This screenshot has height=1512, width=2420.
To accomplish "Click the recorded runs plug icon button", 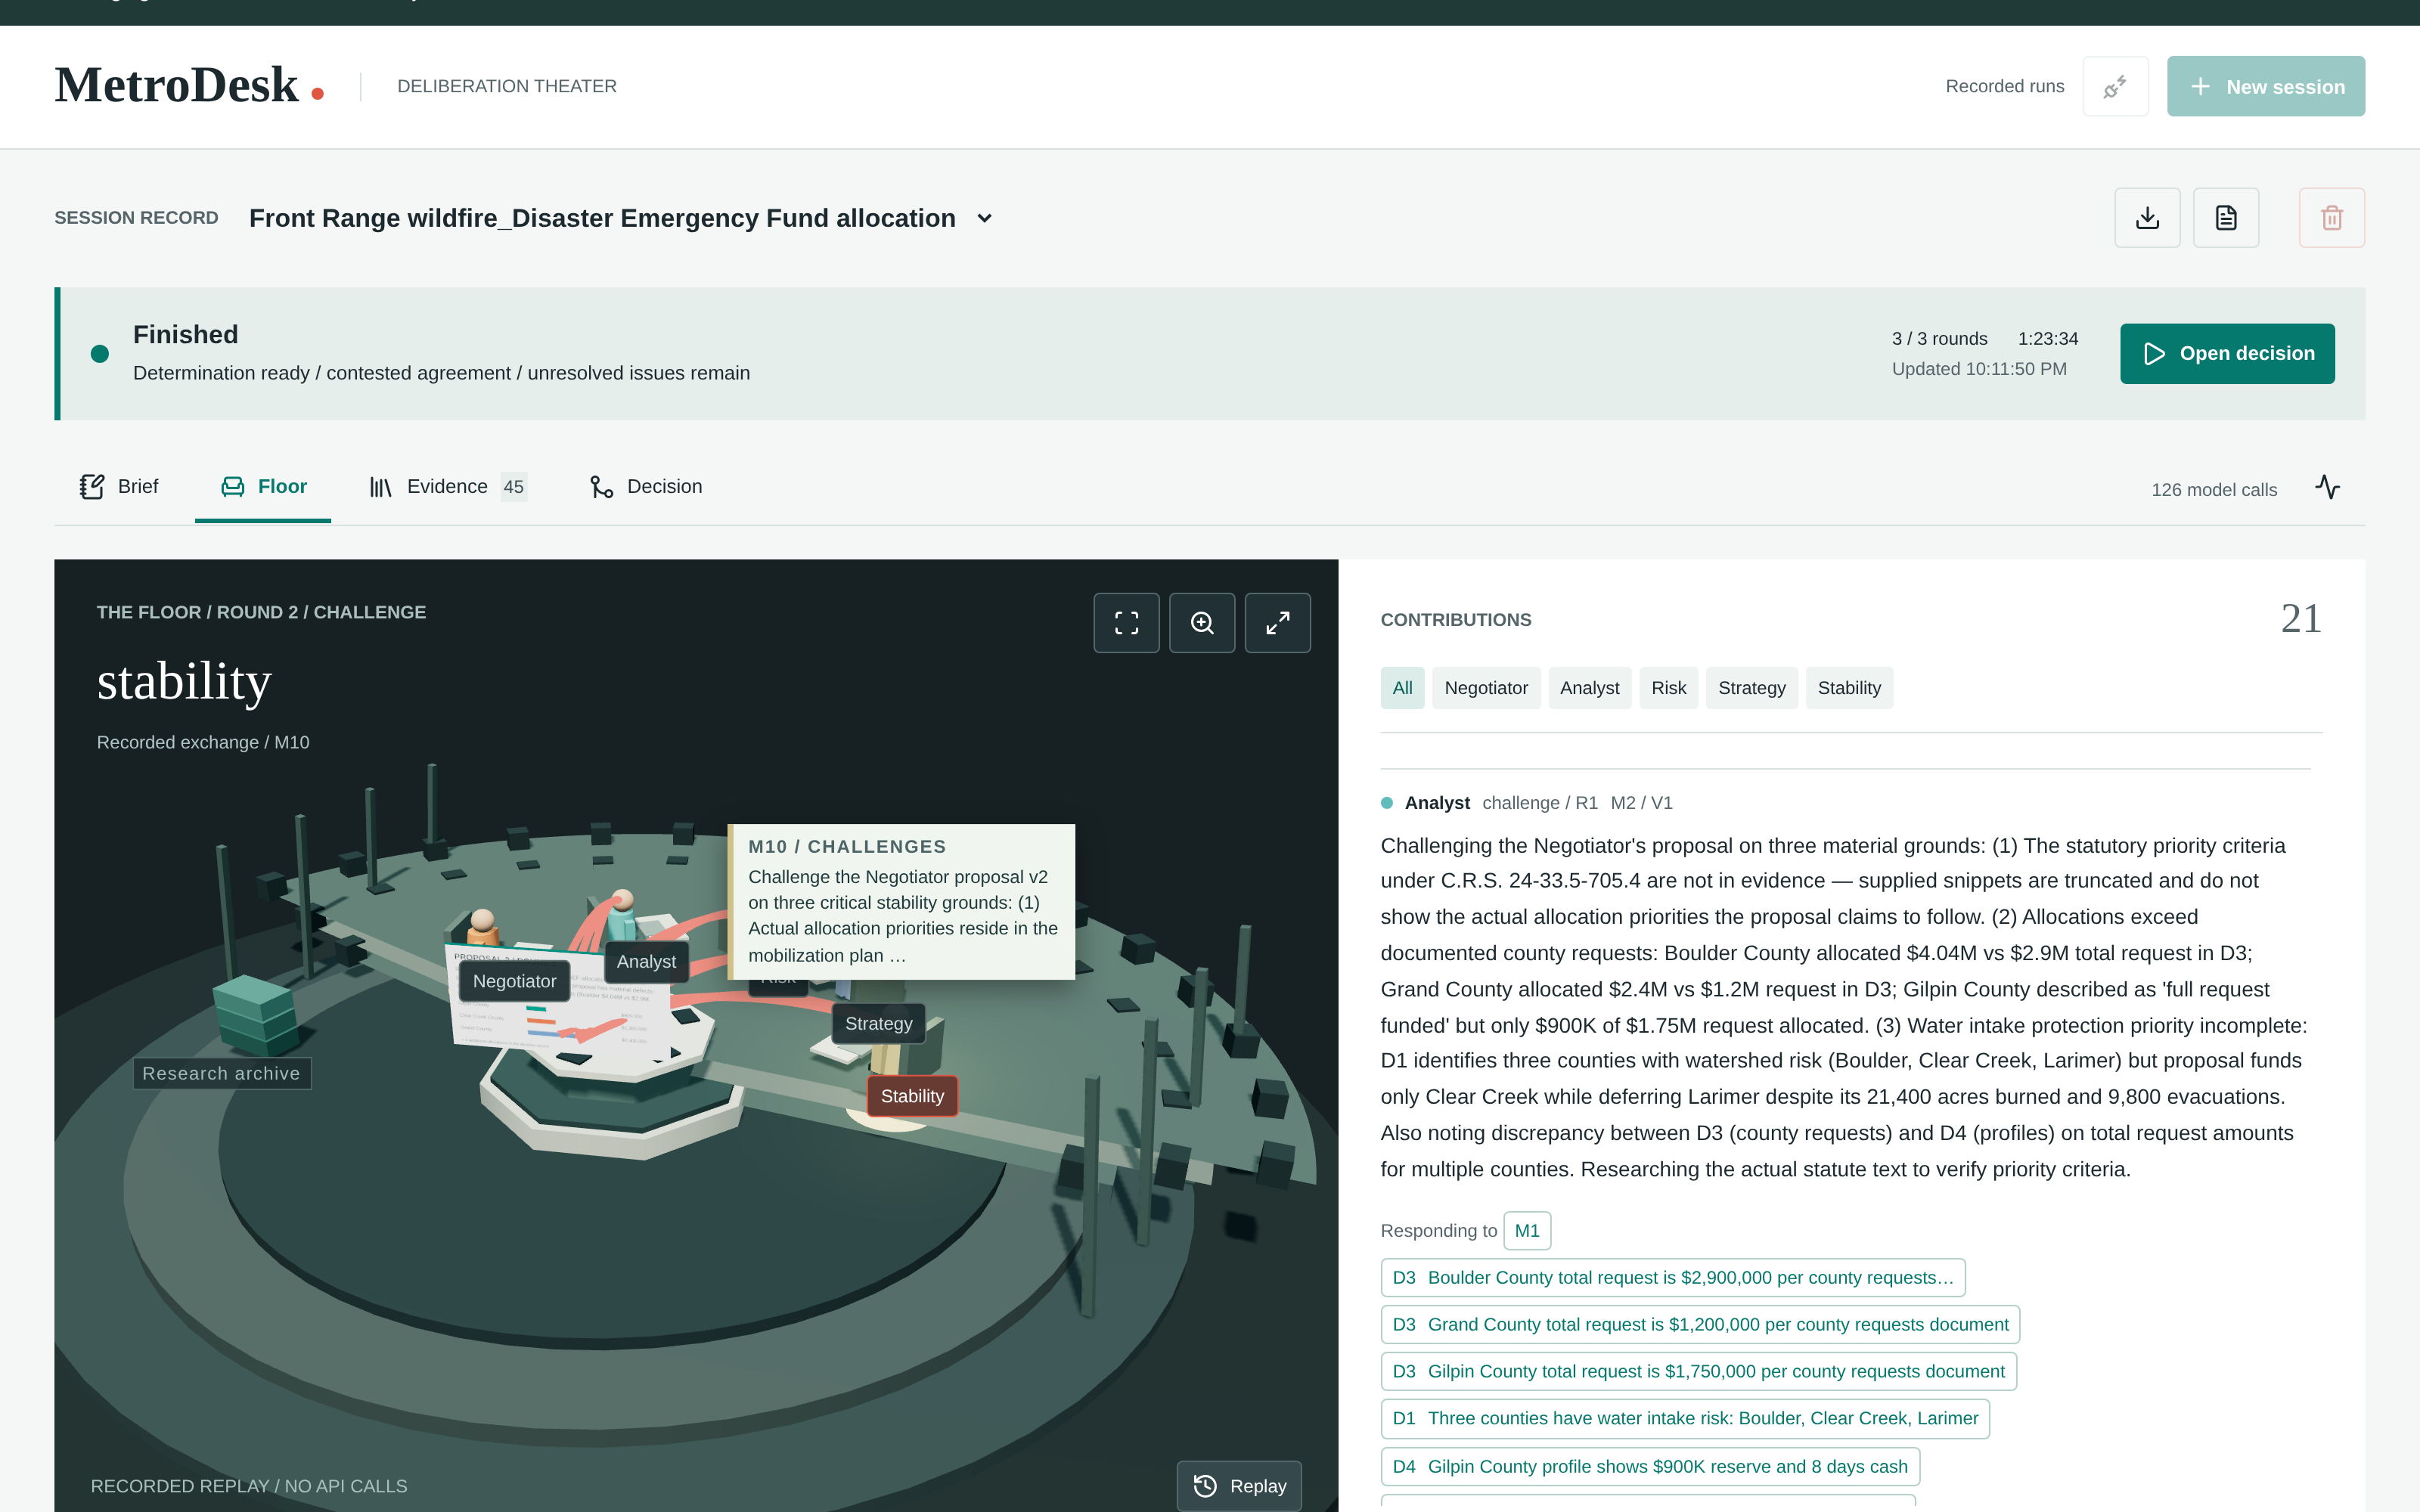I will pyautogui.click(x=2115, y=86).
